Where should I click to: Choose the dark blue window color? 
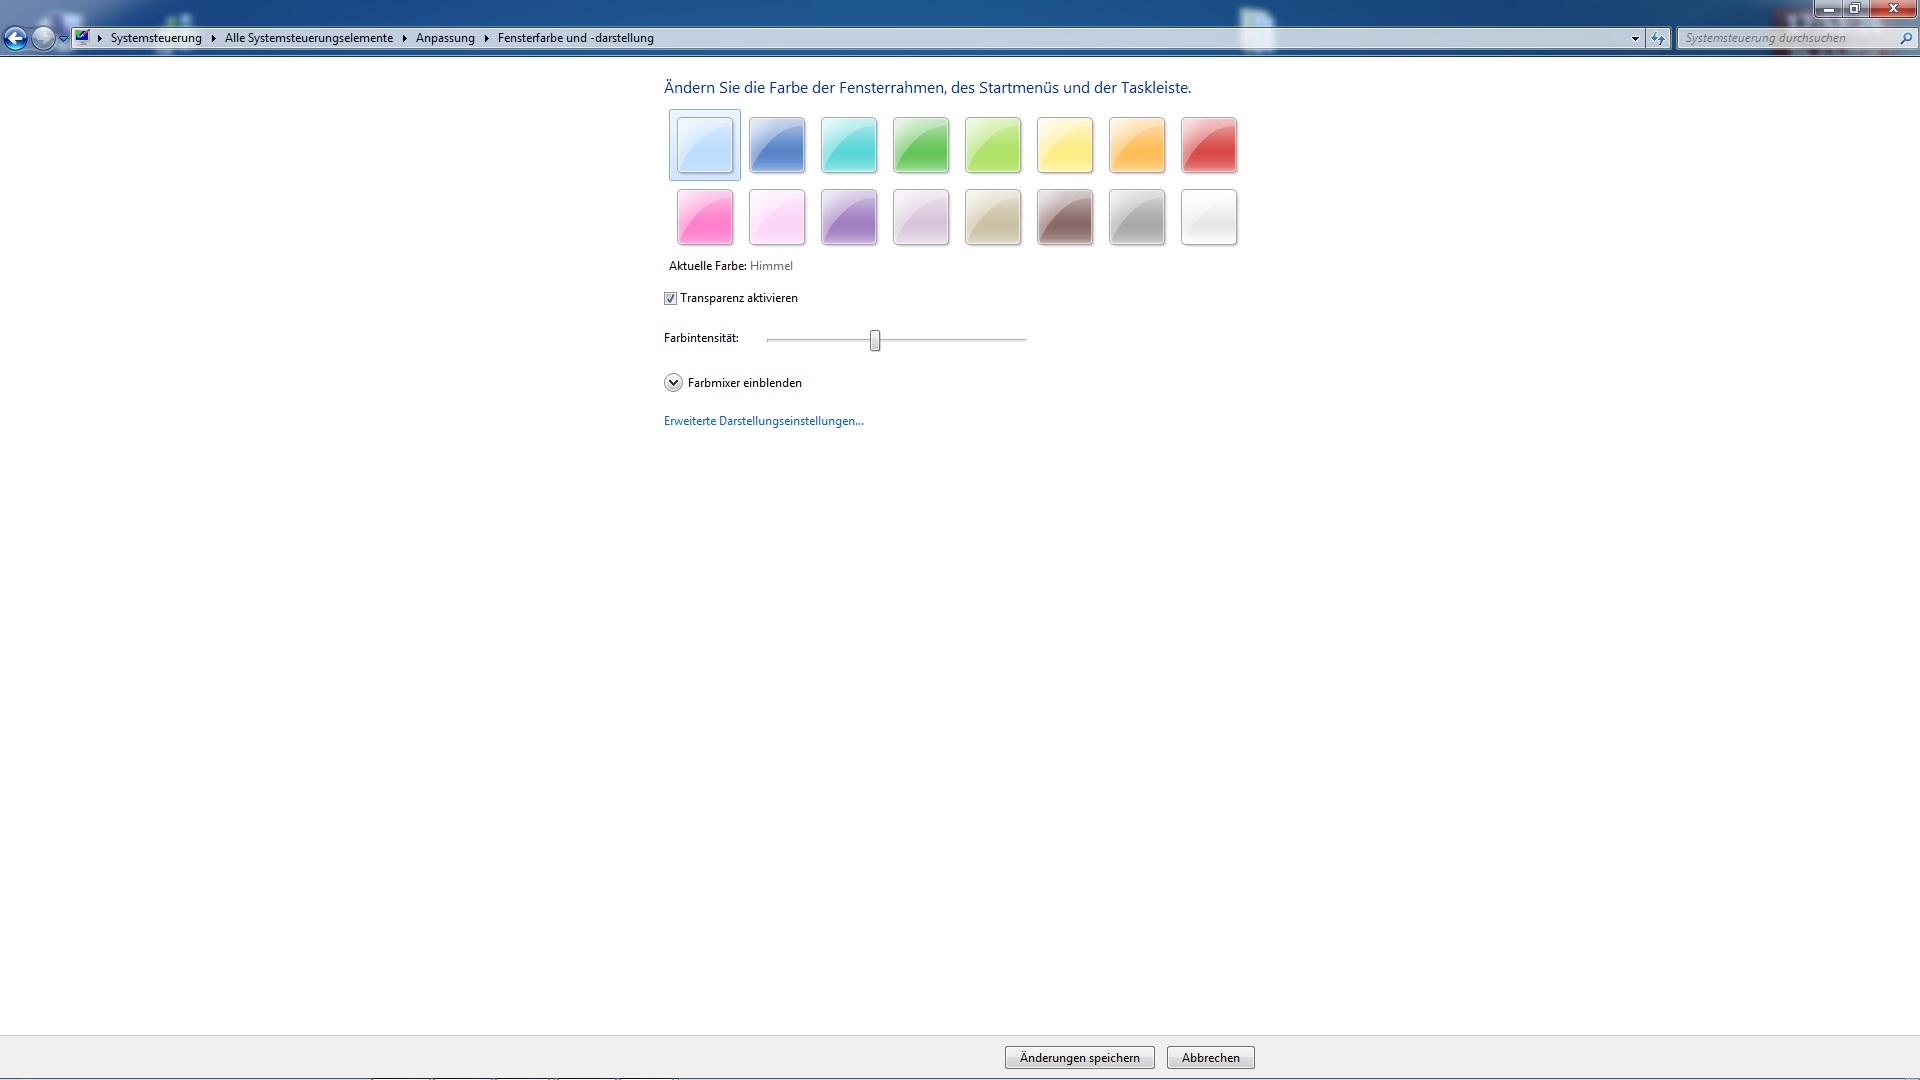(776, 145)
